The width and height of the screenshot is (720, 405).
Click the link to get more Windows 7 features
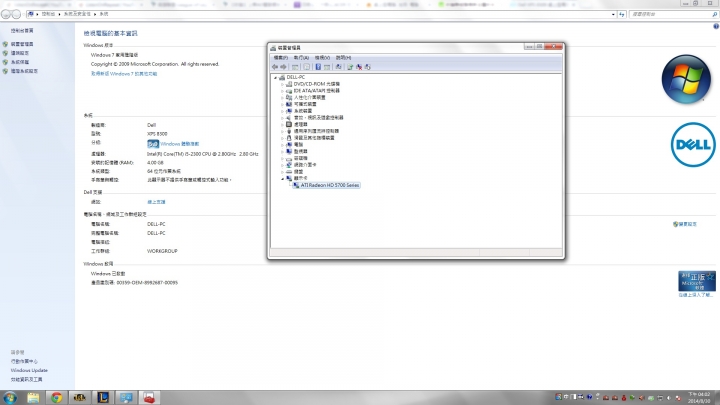pyautogui.click(x=124, y=74)
